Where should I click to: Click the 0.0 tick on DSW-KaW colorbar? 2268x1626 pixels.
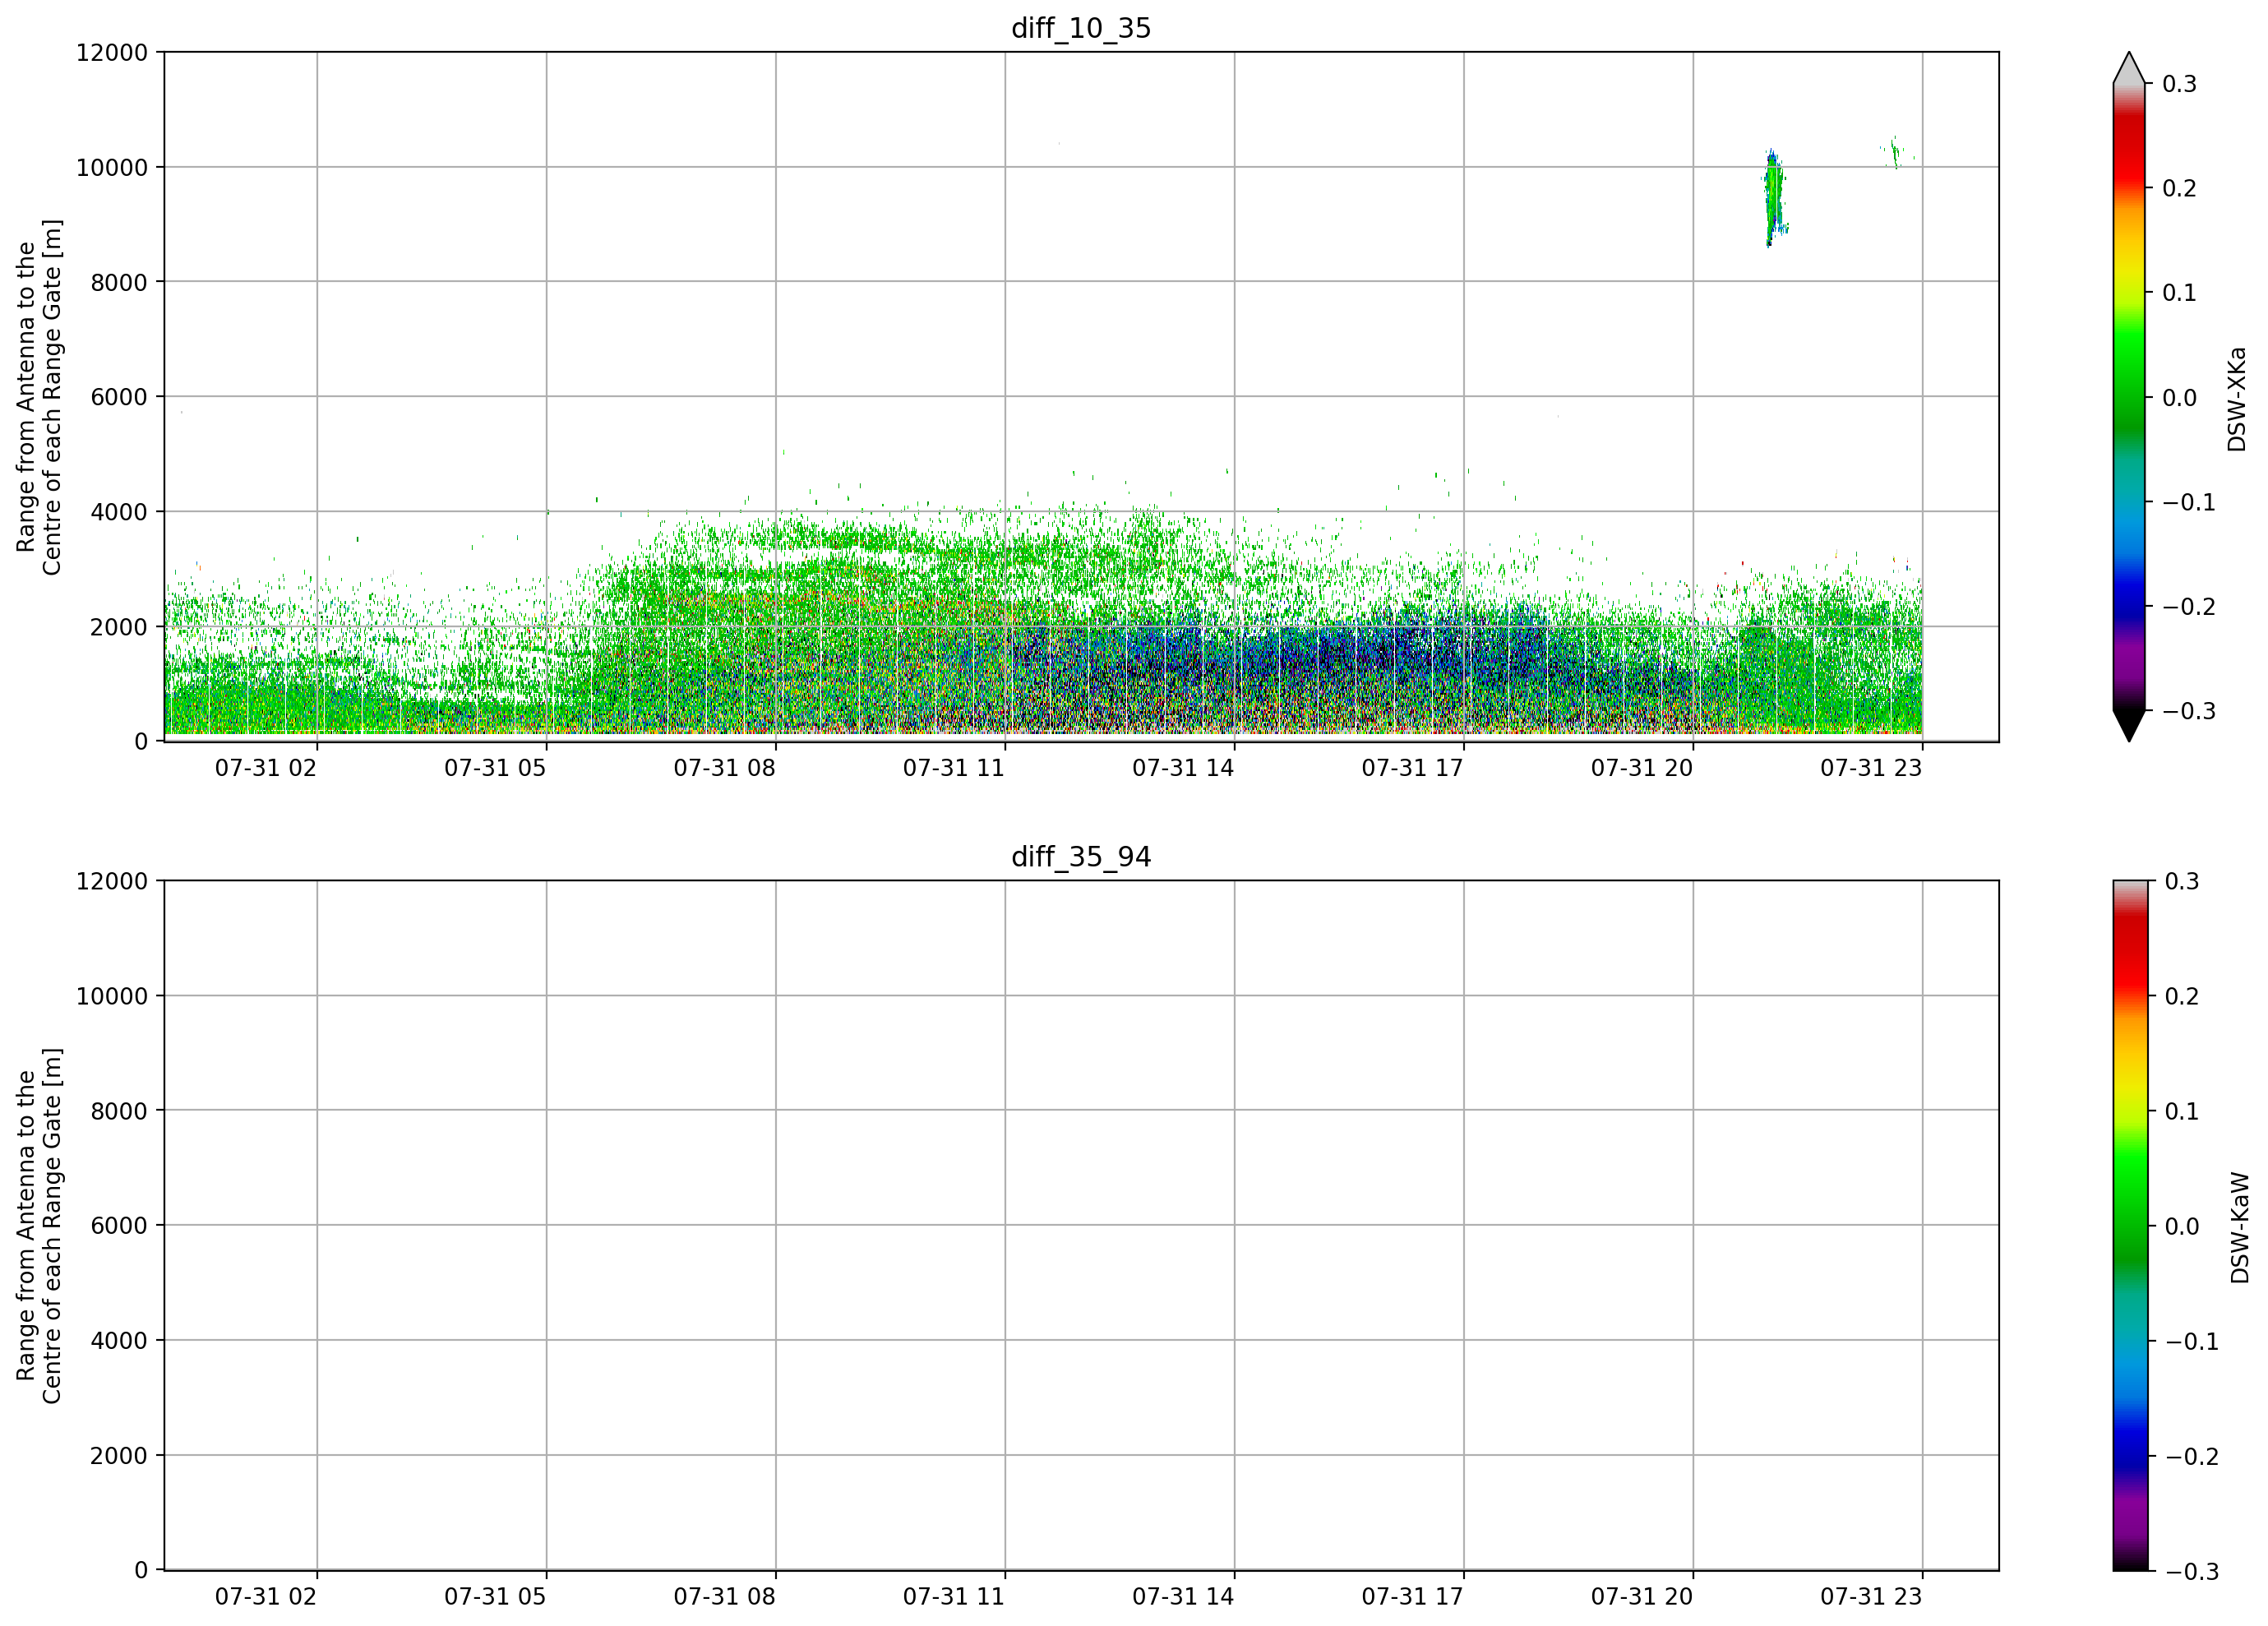point(2181,1226)
